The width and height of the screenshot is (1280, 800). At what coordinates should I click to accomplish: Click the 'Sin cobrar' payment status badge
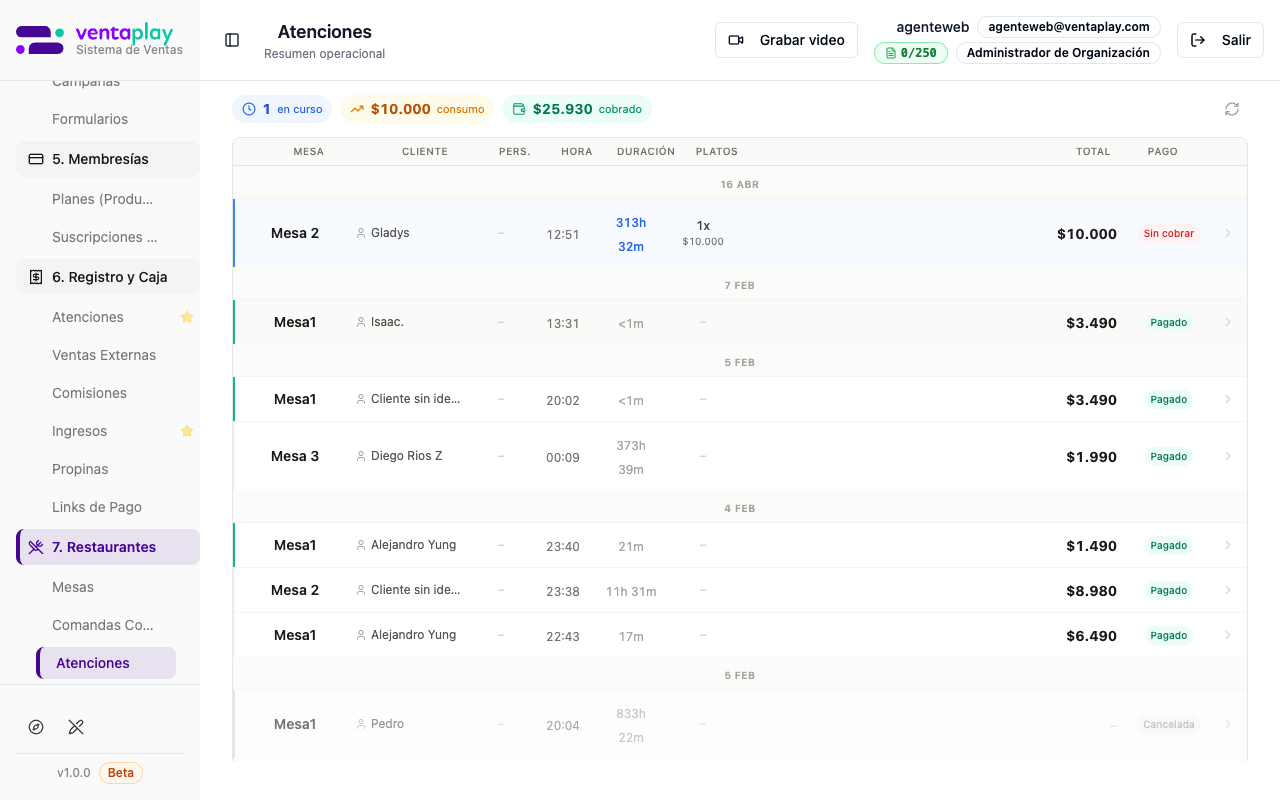coord(1168,233)
